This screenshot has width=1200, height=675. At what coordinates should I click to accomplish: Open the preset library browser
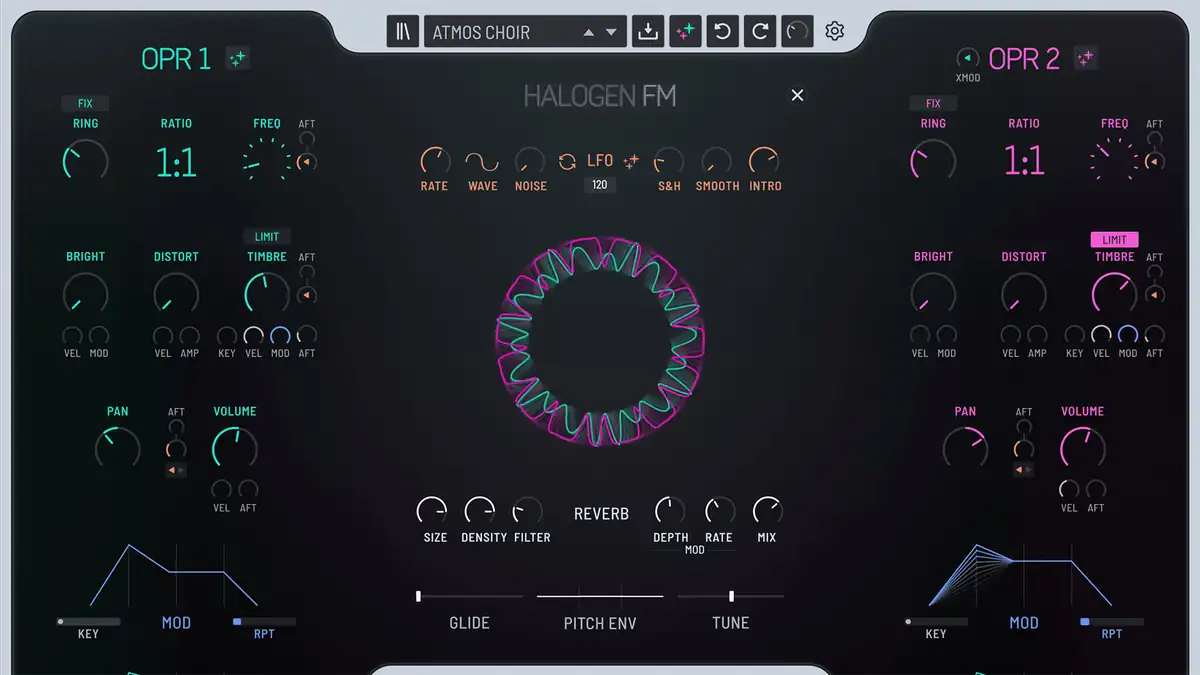tap(403, 30)
